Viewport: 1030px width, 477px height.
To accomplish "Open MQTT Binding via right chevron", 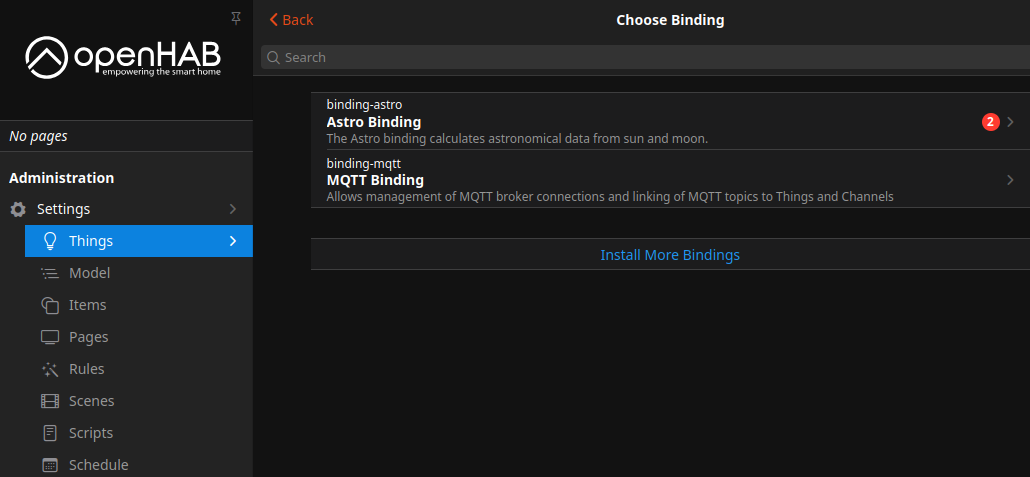I will tap(1010, 180).
